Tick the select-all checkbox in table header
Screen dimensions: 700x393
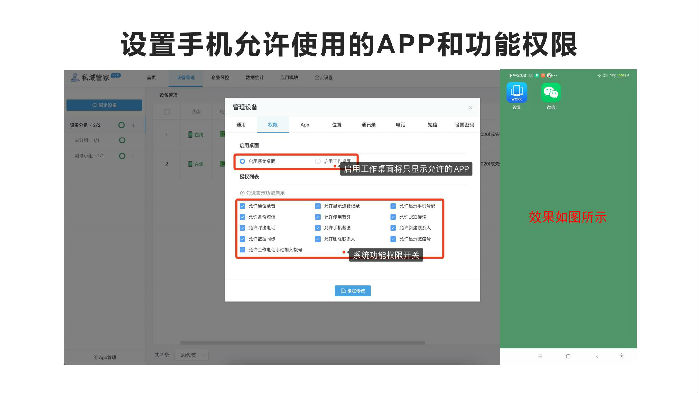click(x=167, y=112)
